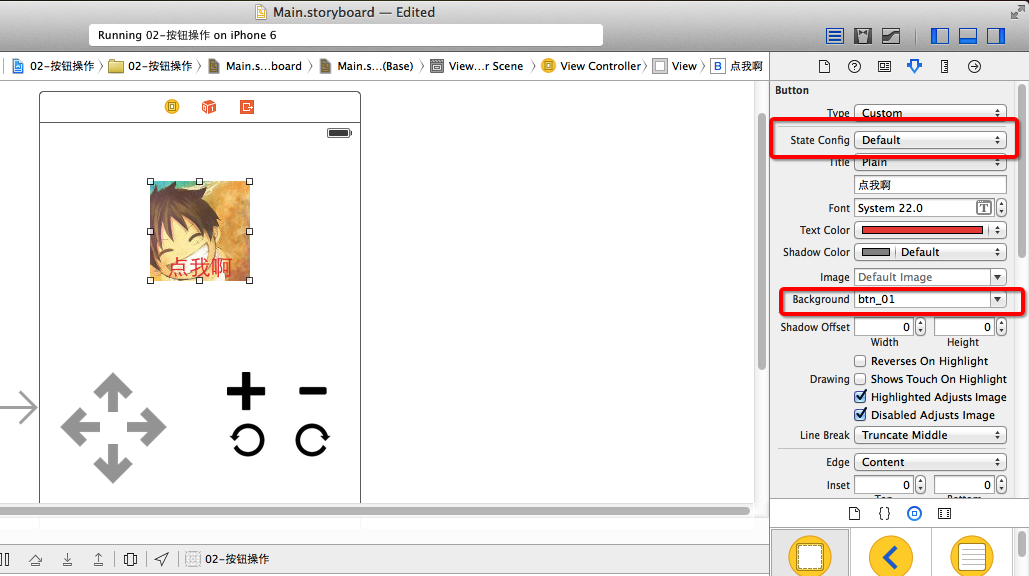The image size is (1029, 576).
Task: Click the up arrow button on canvas
Action: 113,392
